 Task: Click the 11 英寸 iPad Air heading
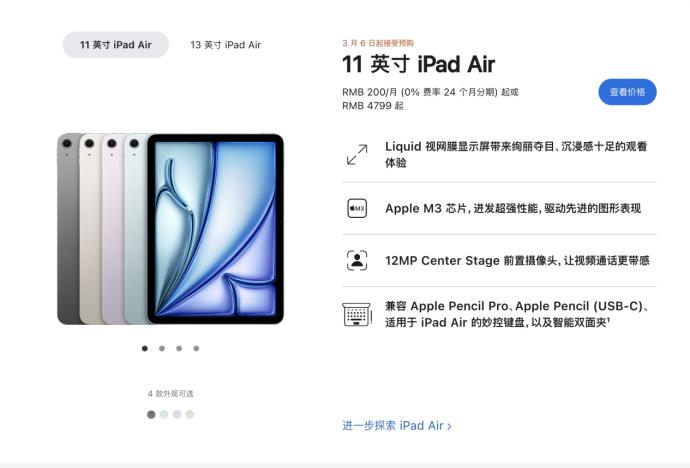tap(418, 64)
